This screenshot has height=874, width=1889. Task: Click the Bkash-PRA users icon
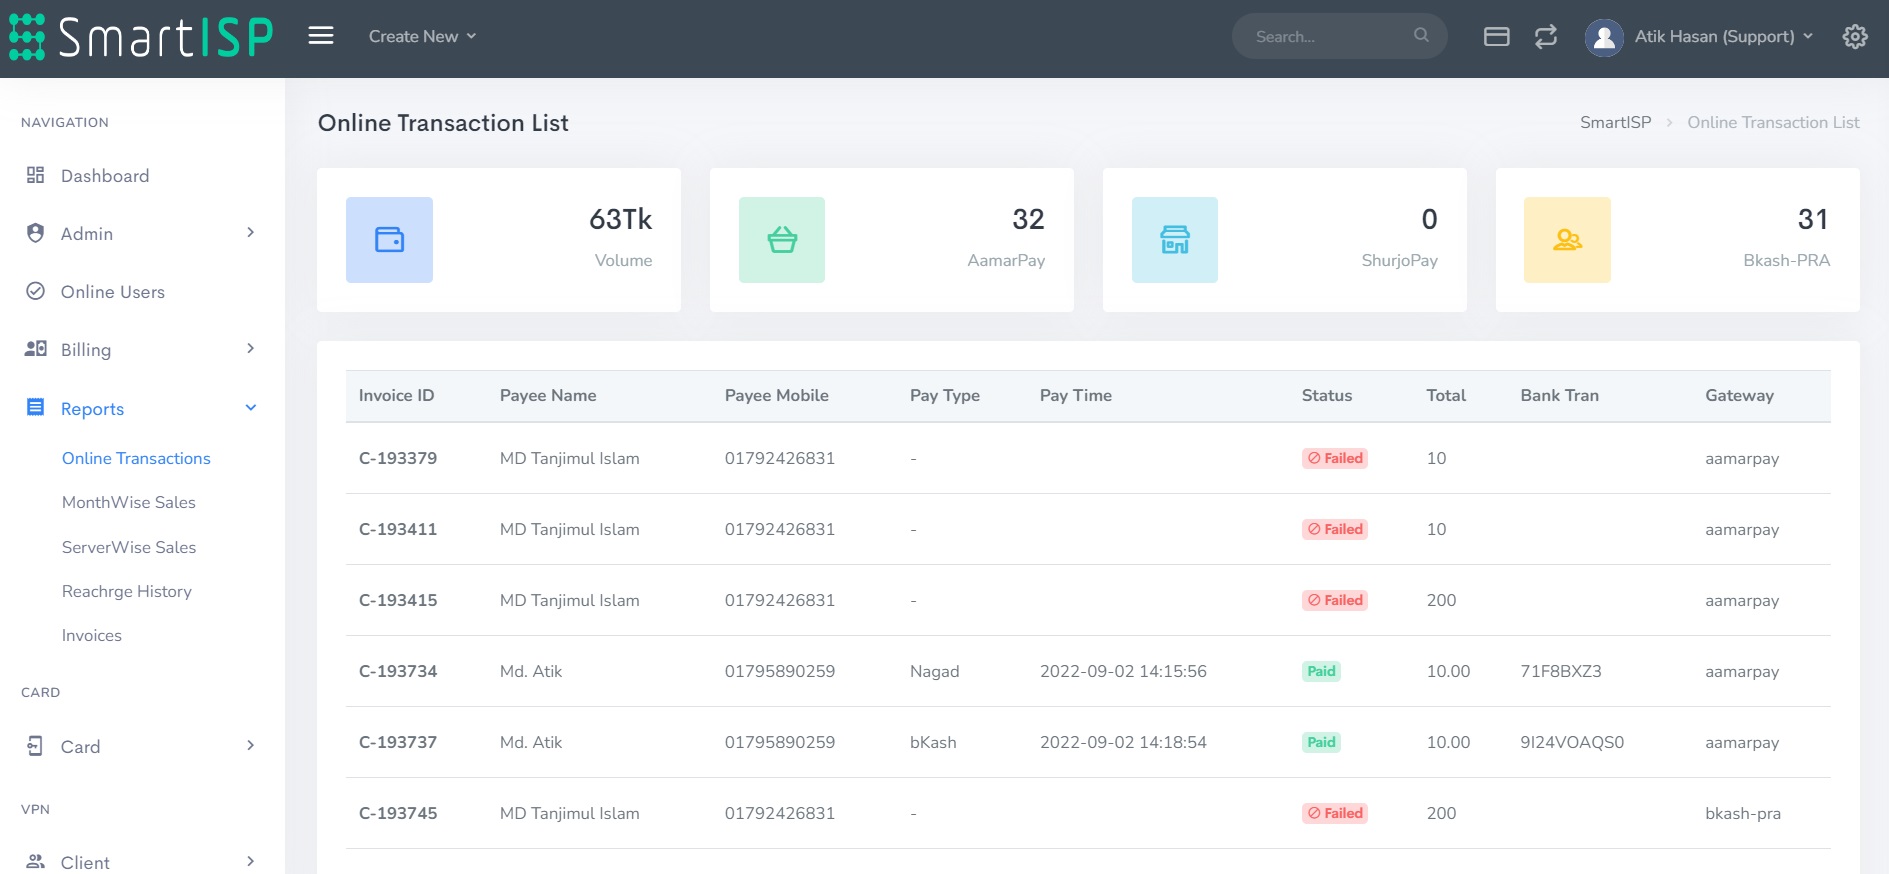1567,240
